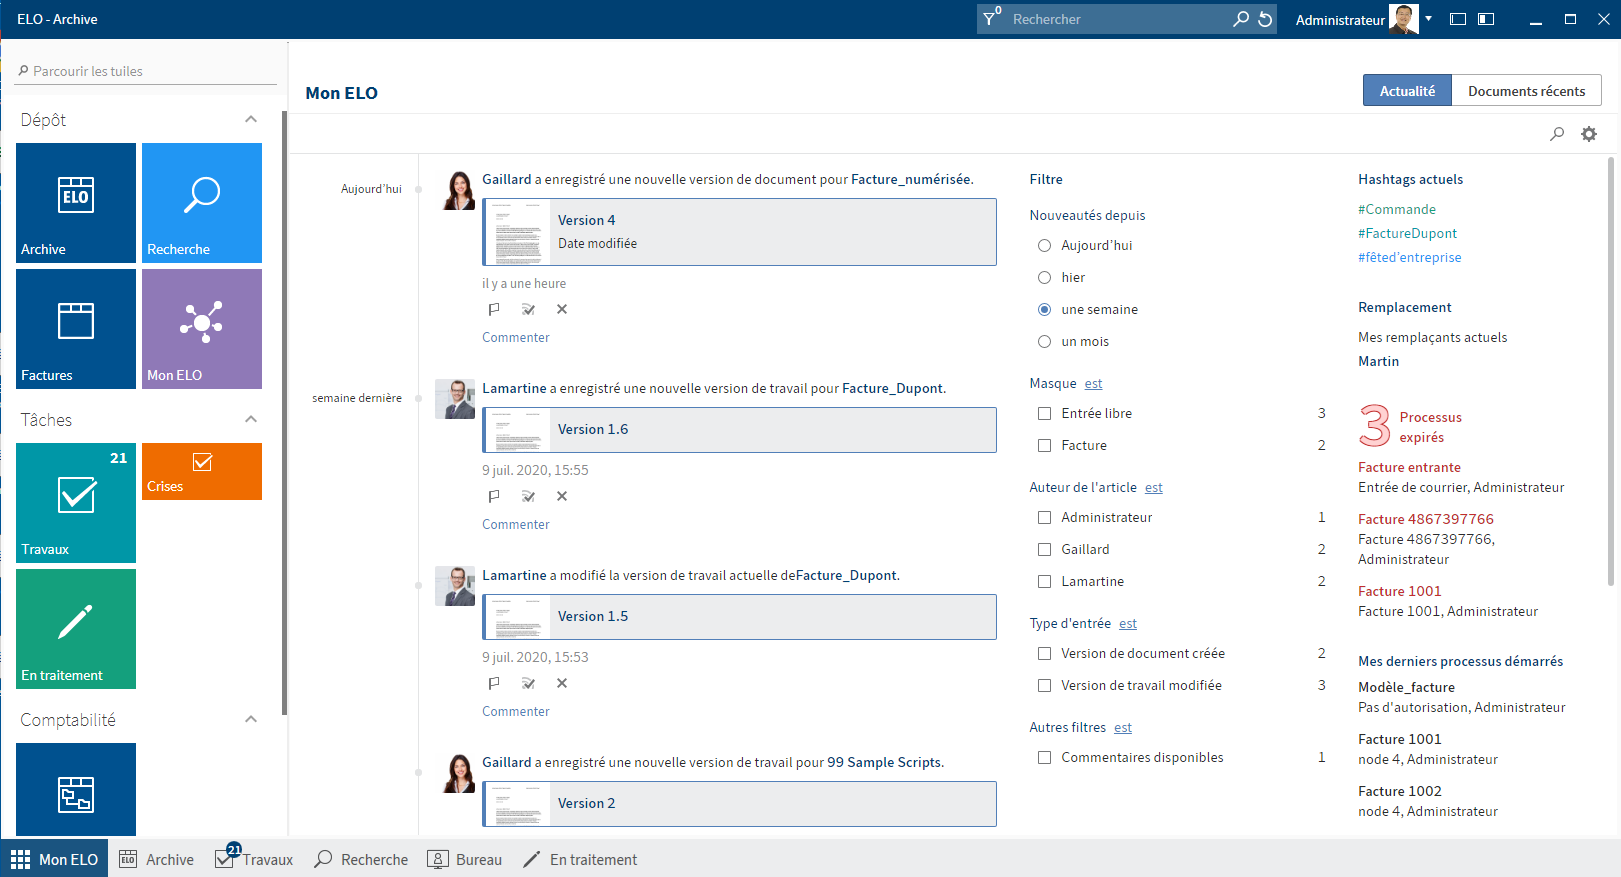
Task: Switch to the Actualité tab
Action: tap(1407, 90)
